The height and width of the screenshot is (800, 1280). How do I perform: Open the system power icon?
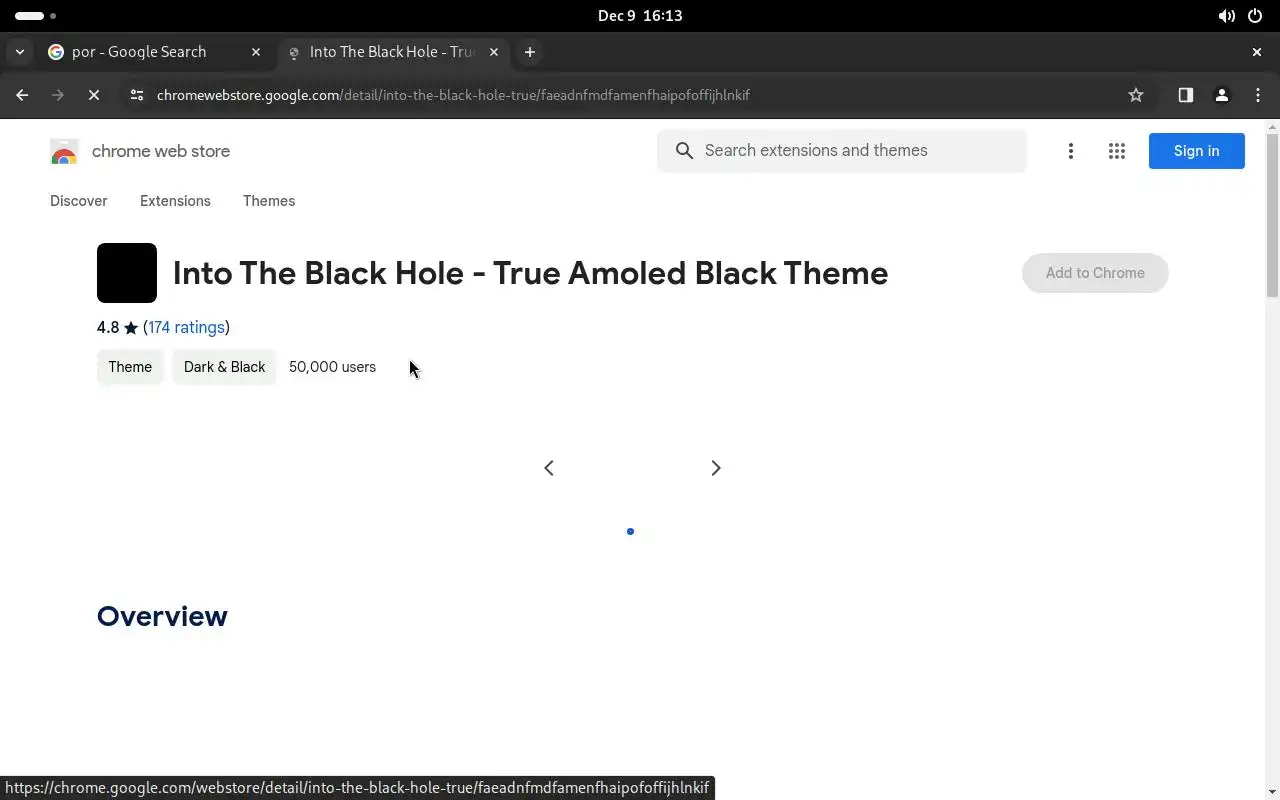[x=1255, y=16]
